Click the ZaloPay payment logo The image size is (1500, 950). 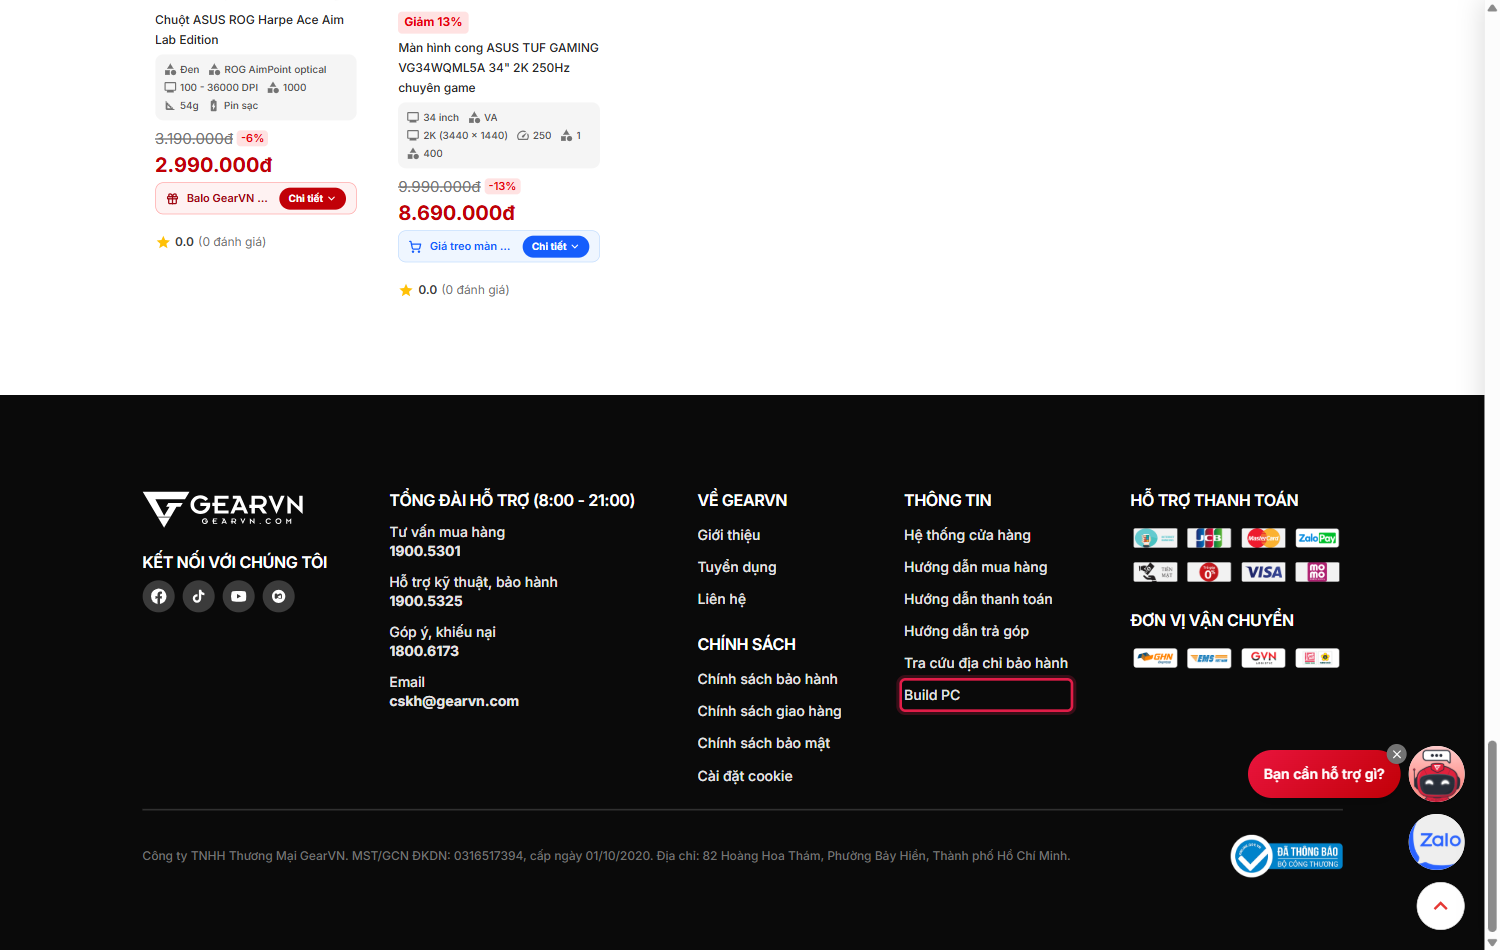pos(1317,538)
